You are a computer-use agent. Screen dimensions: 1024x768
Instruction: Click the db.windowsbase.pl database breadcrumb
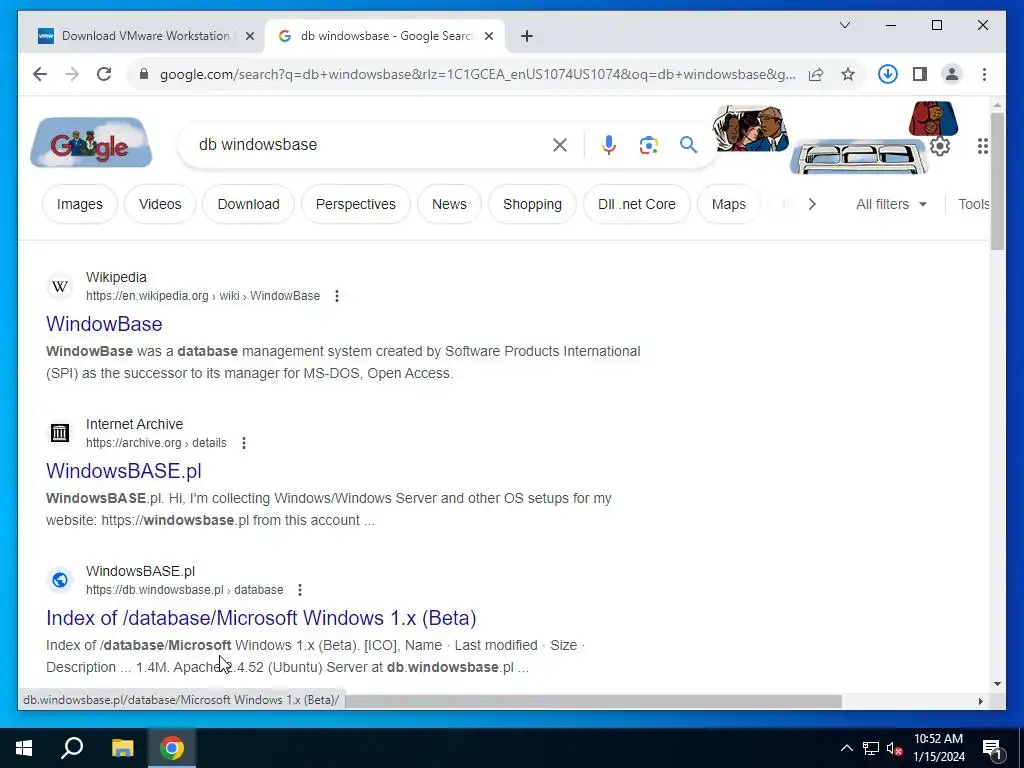pos(185,590)
